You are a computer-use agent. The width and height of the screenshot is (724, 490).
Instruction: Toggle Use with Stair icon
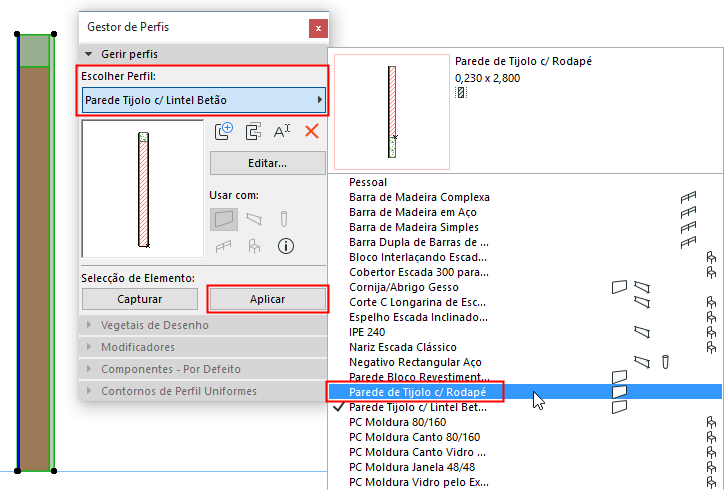pos(254,246)
